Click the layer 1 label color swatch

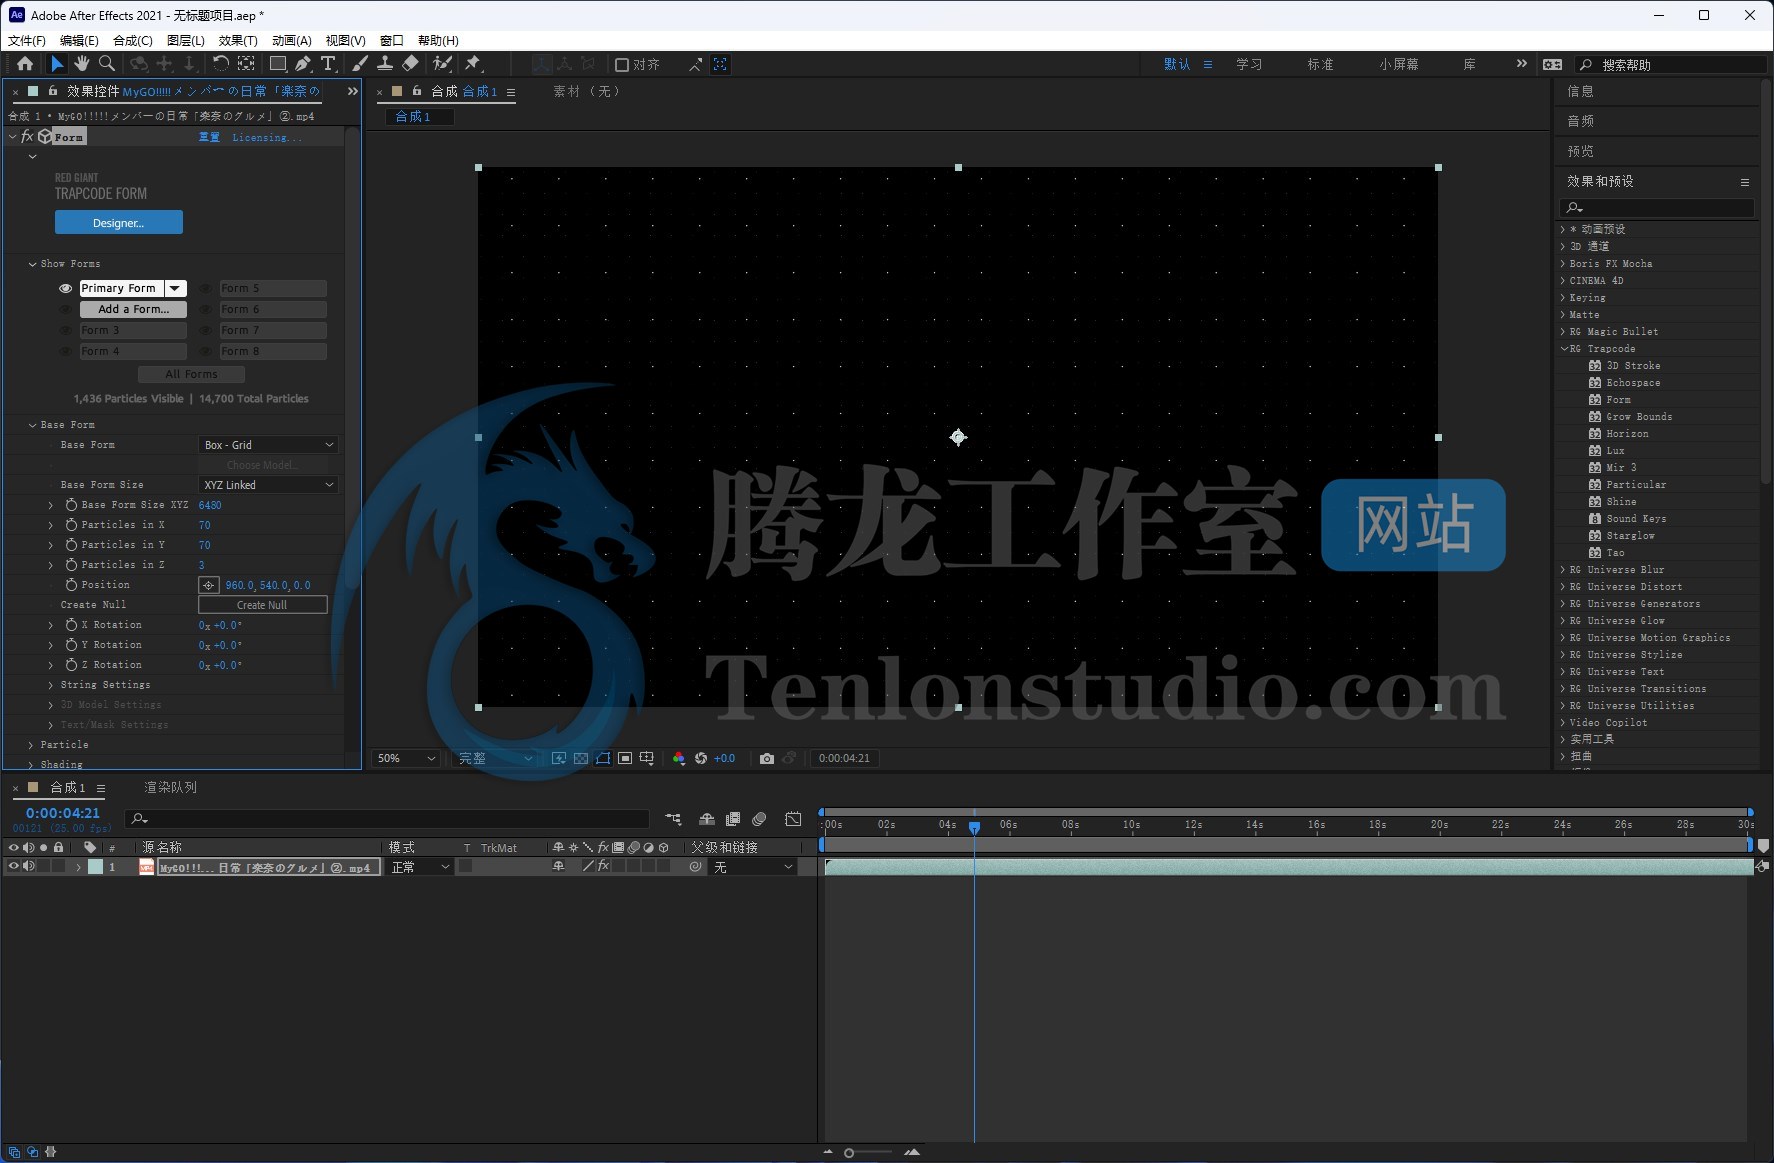pos(96,867)
